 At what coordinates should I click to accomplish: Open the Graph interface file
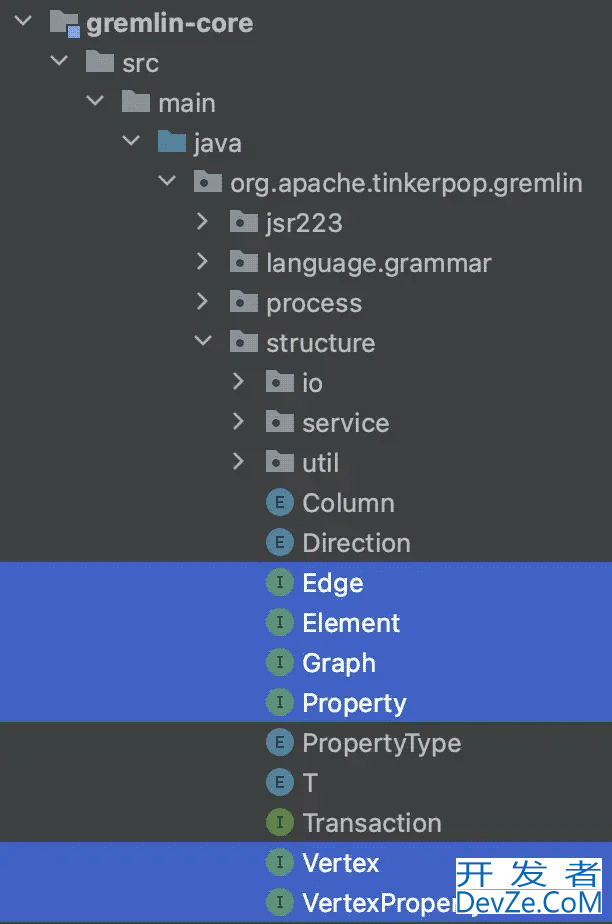[339, 664]
